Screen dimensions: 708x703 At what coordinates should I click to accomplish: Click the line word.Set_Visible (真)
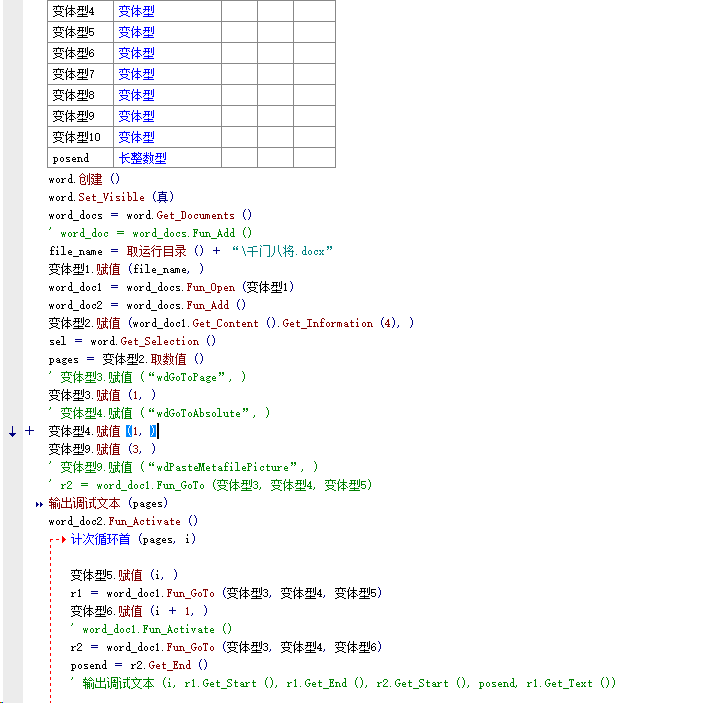click(x=111, y=197)
